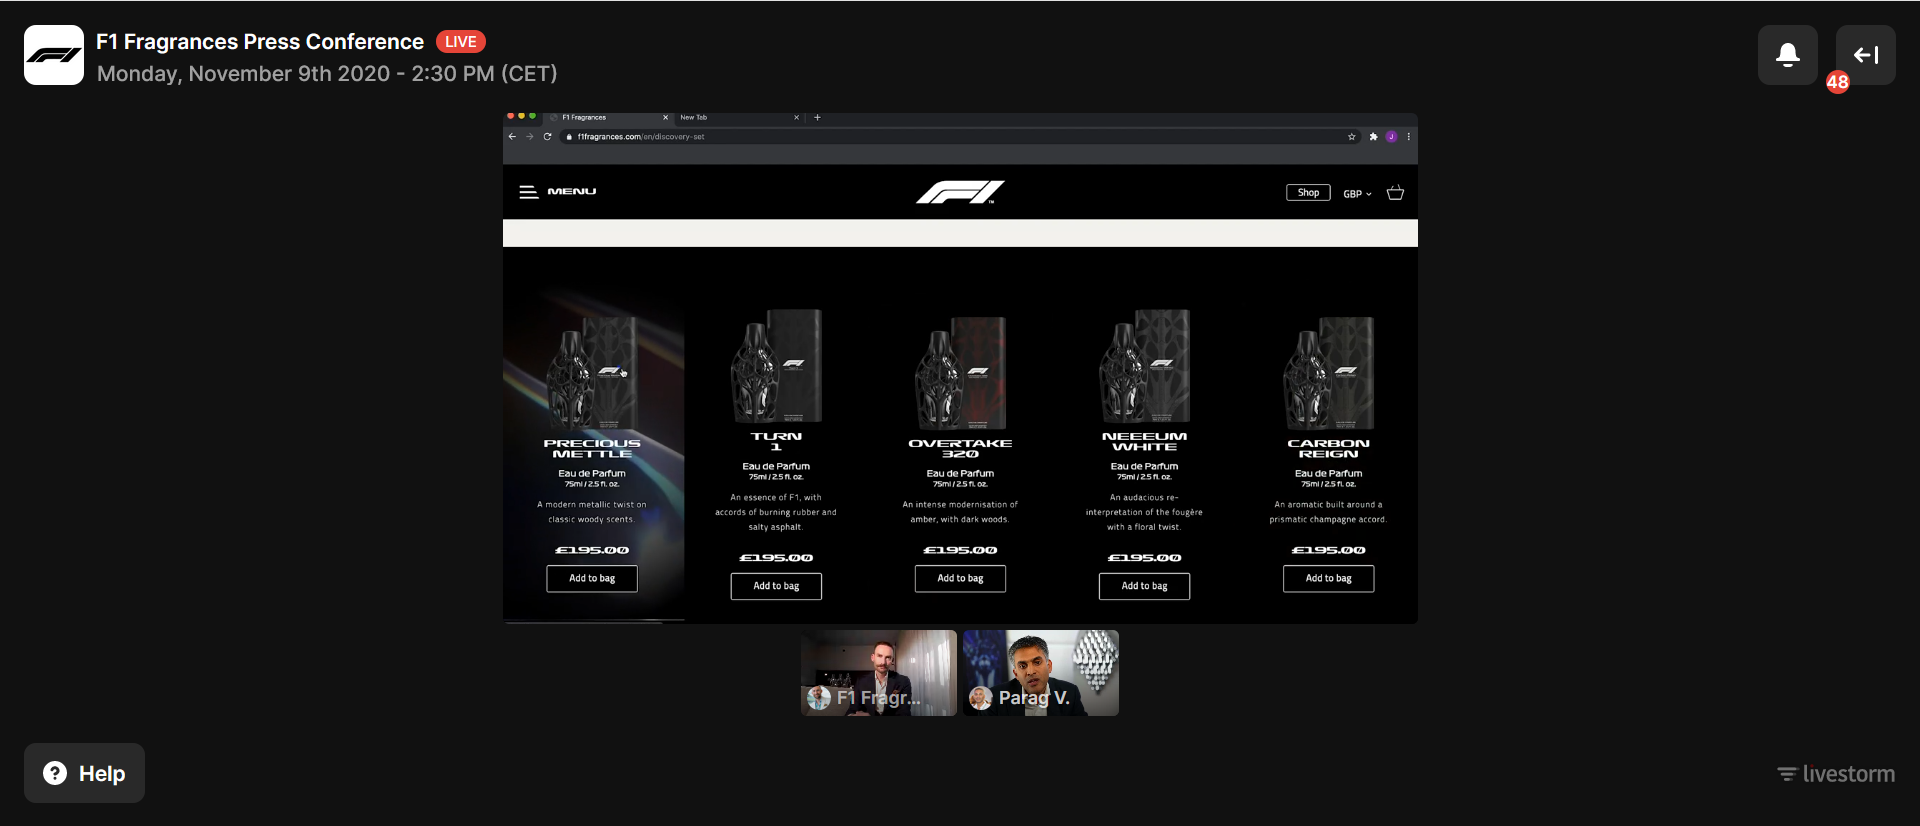Screen dimensions: 1920x826
Task: Open the browser three-dot menu
Action: click(x=1409, y=137)
